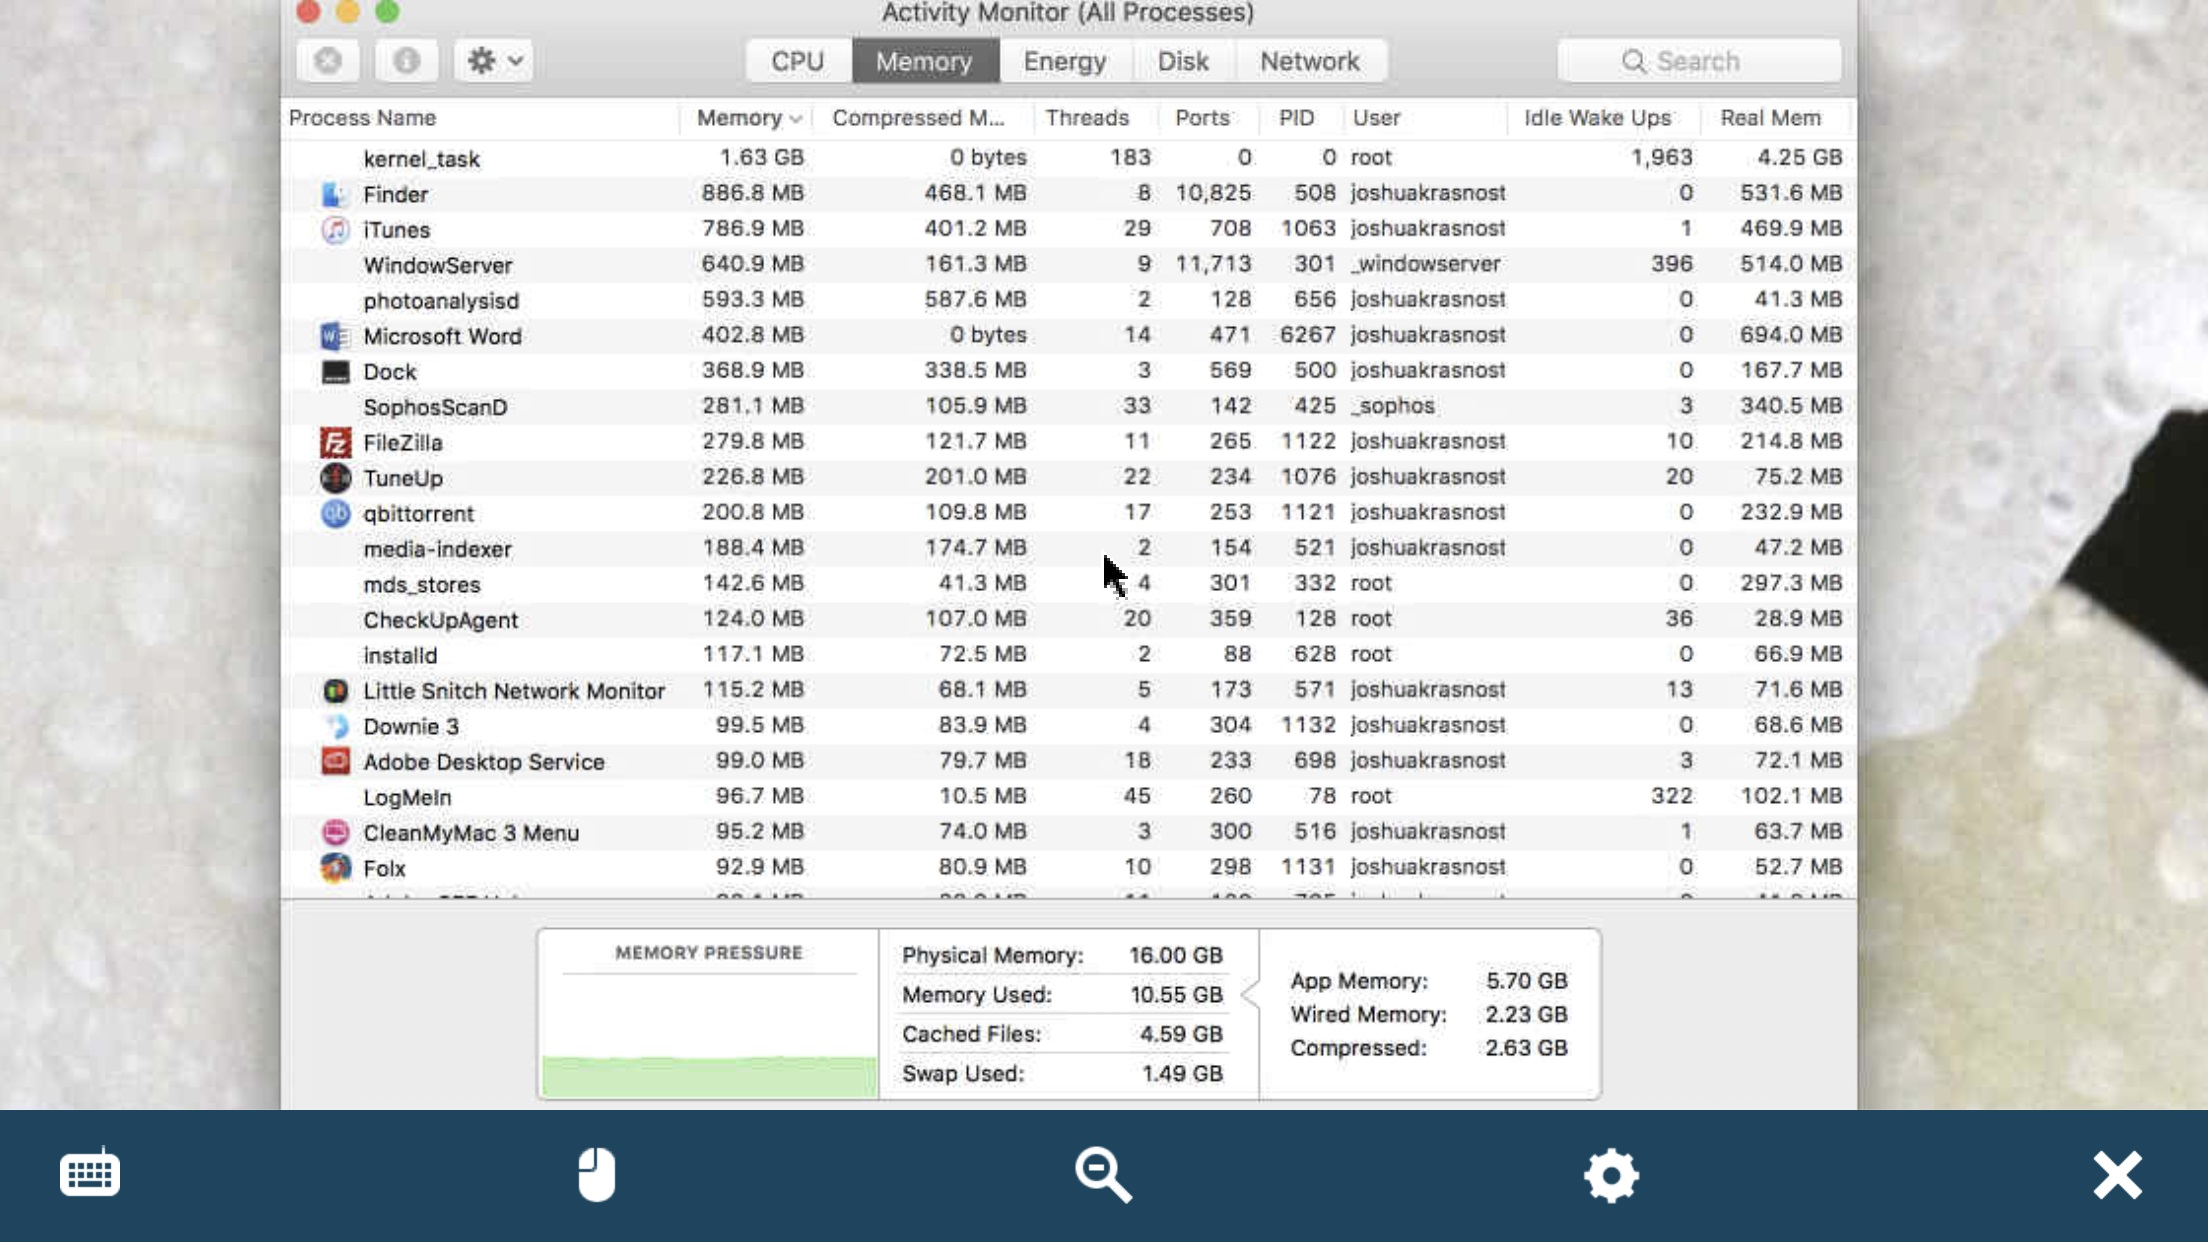This screenshot has width=2208, height=1242.
Task: Toggle the remote mouse mode icon
Action: [597, 1174]
